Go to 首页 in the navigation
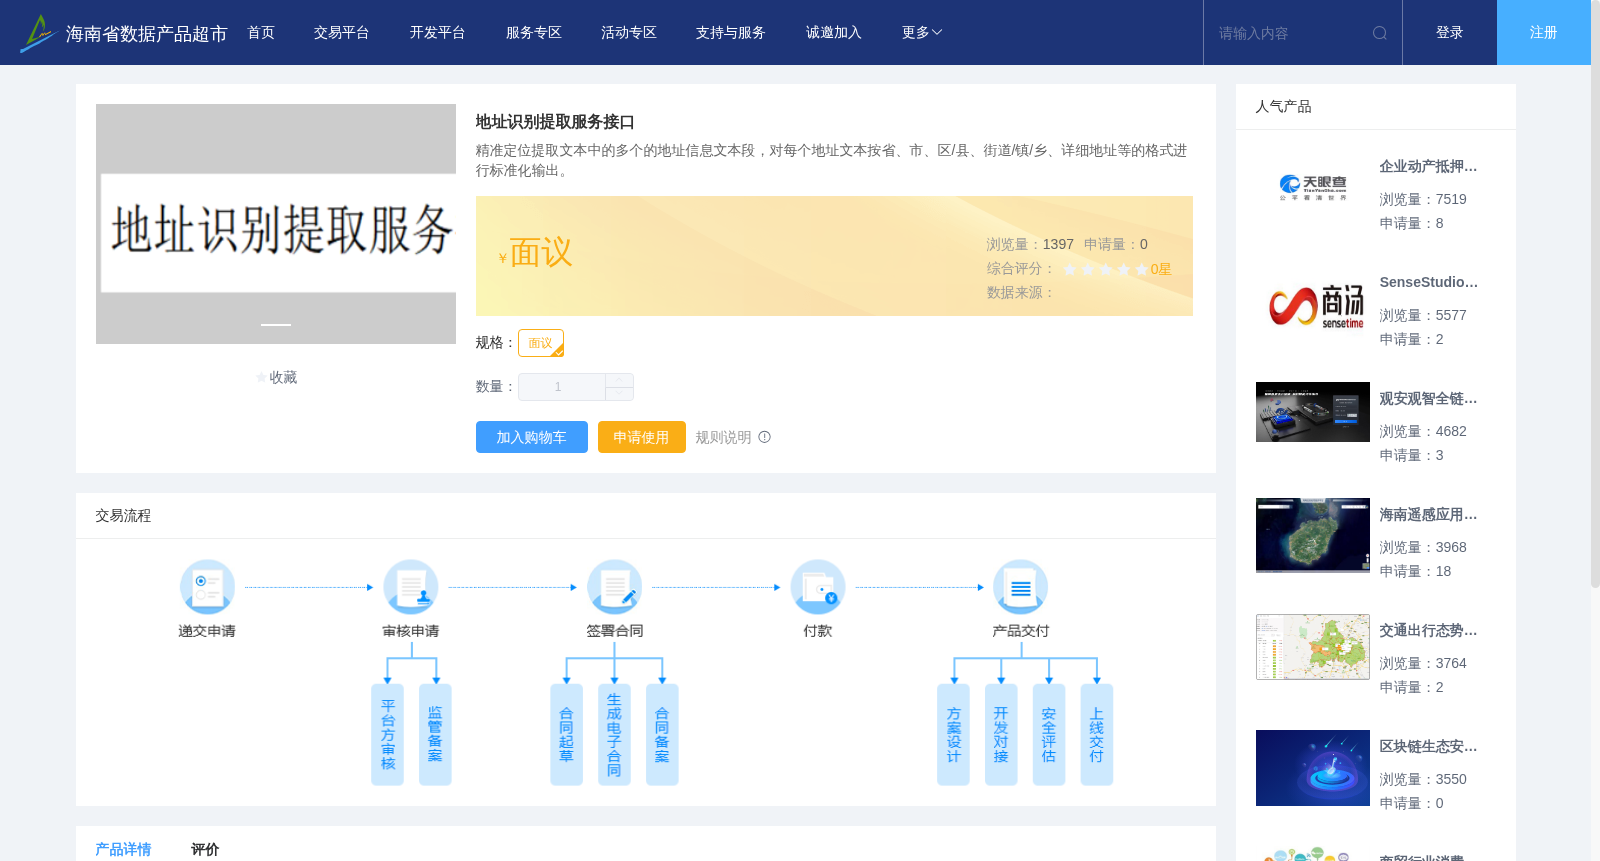Image resolution: width=1600 pixels, height=861 pixels. pos(261,33)
